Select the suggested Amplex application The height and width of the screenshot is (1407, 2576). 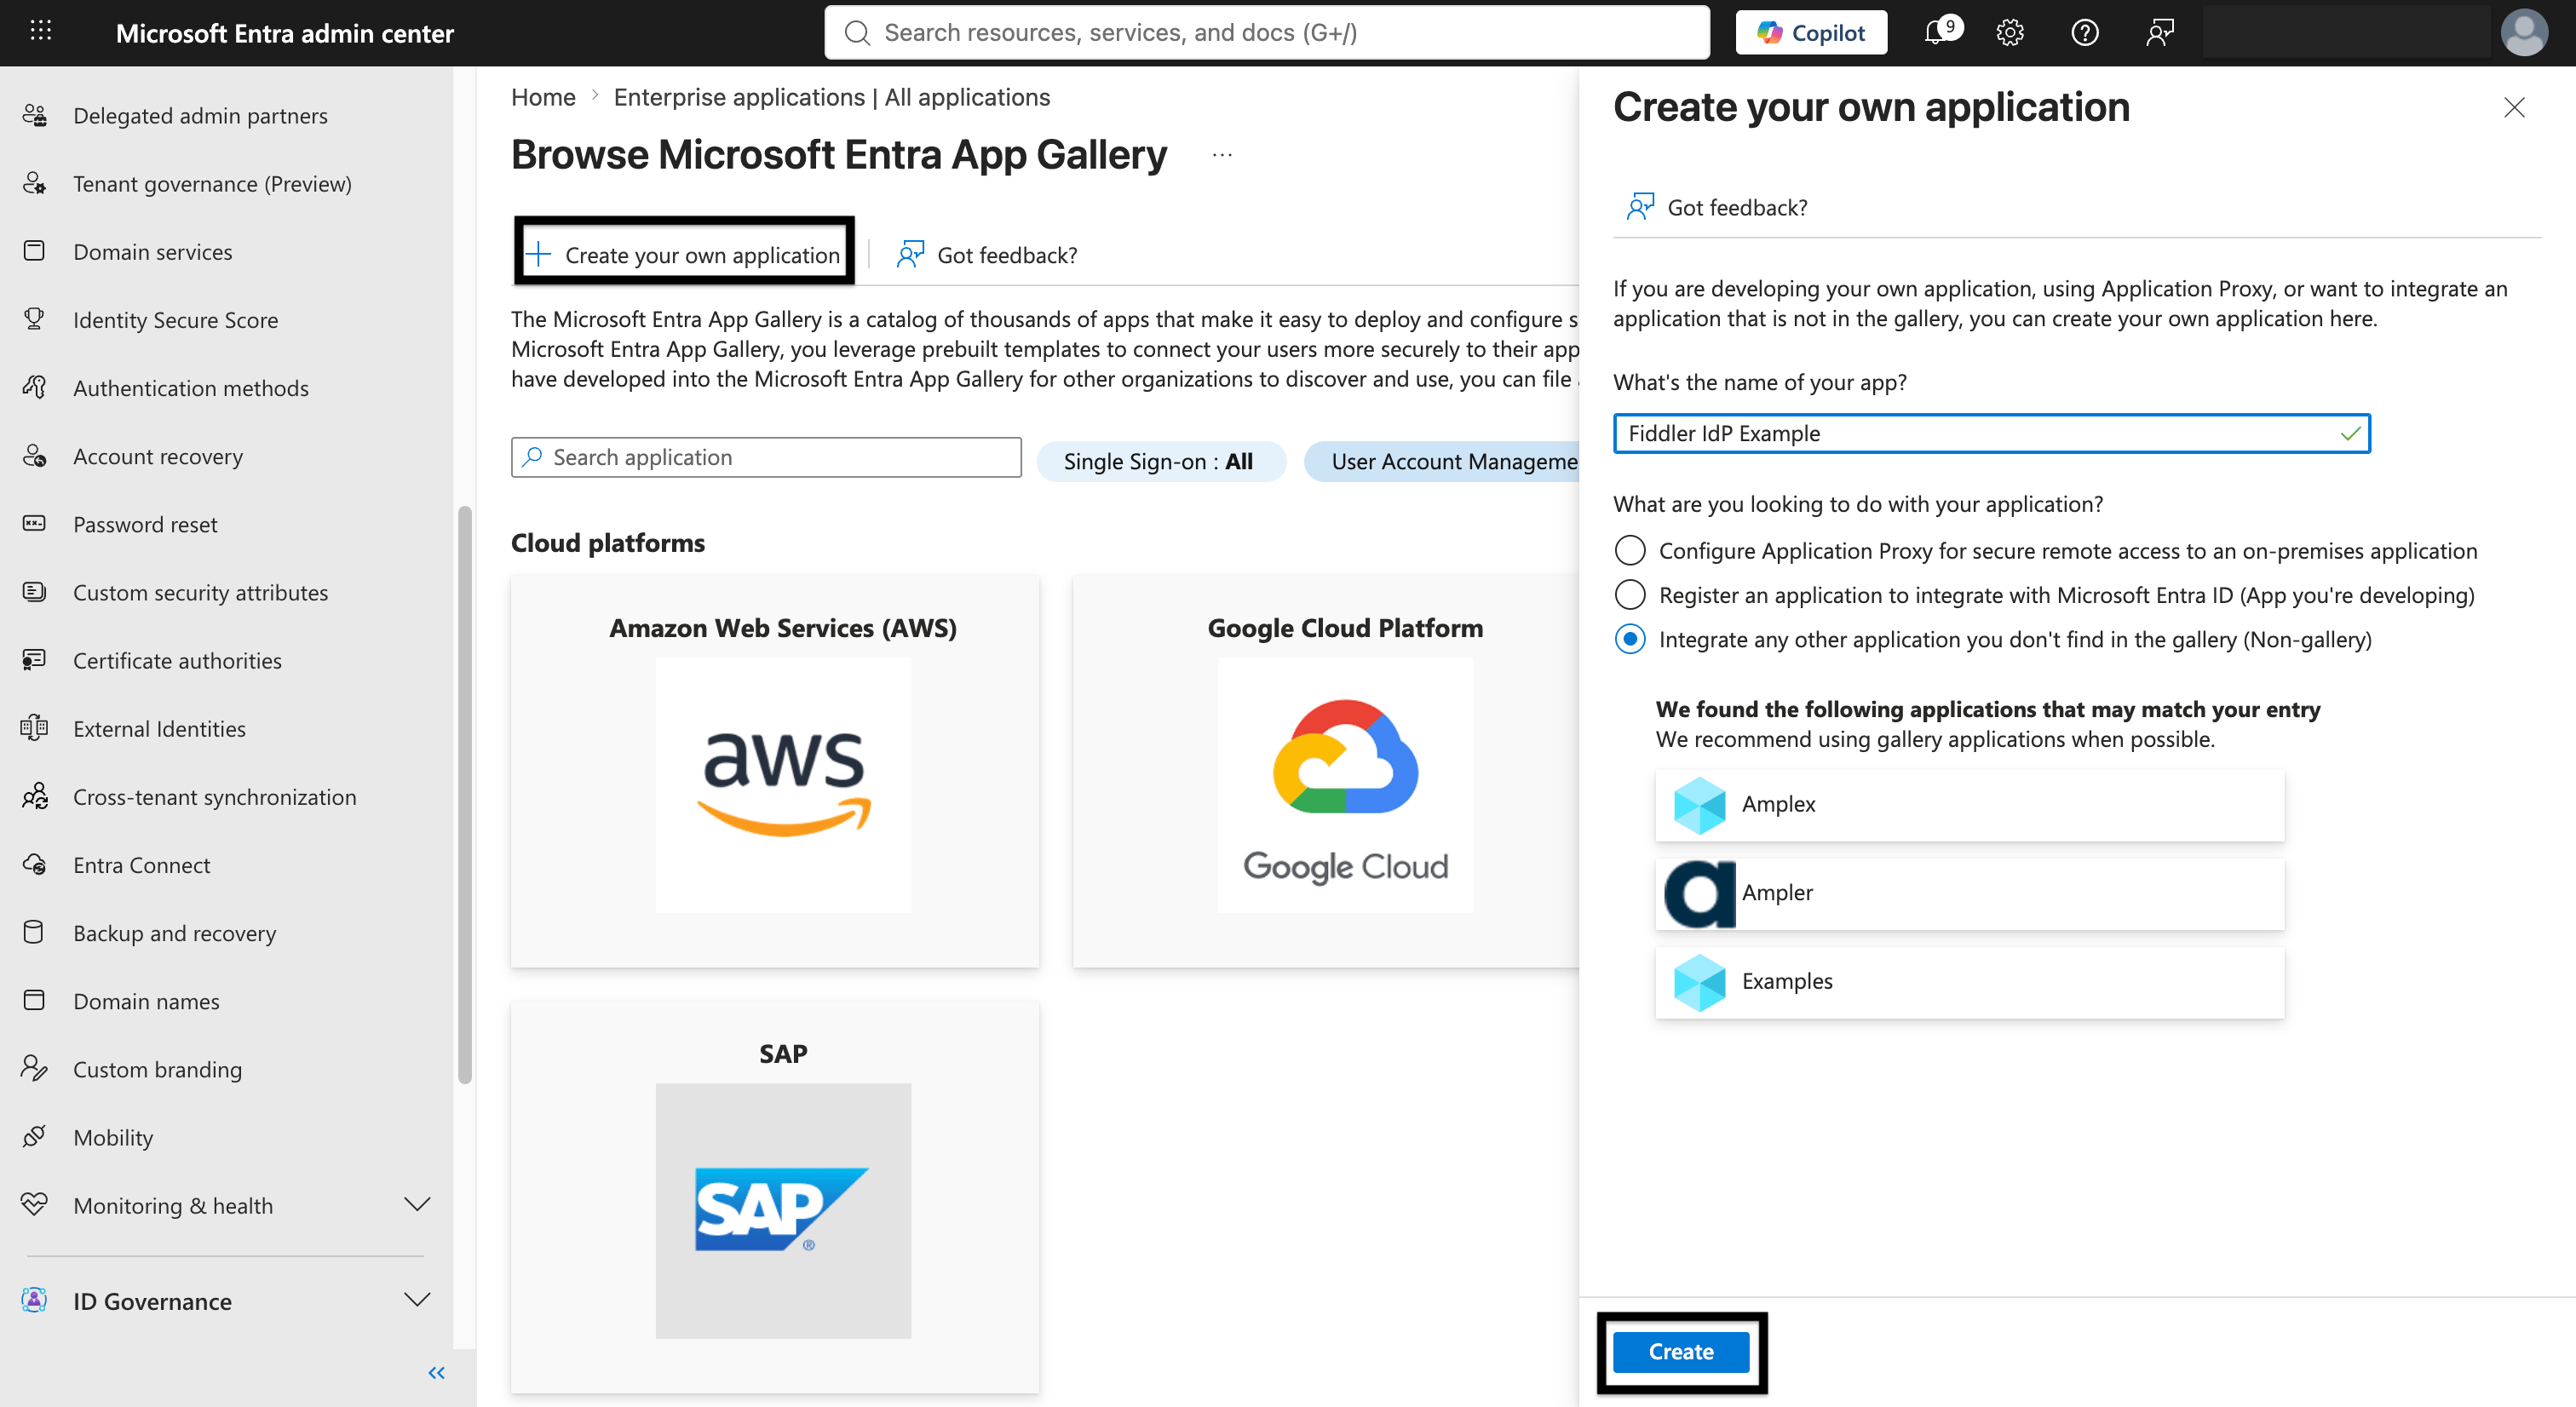[x=1970, y=805]
